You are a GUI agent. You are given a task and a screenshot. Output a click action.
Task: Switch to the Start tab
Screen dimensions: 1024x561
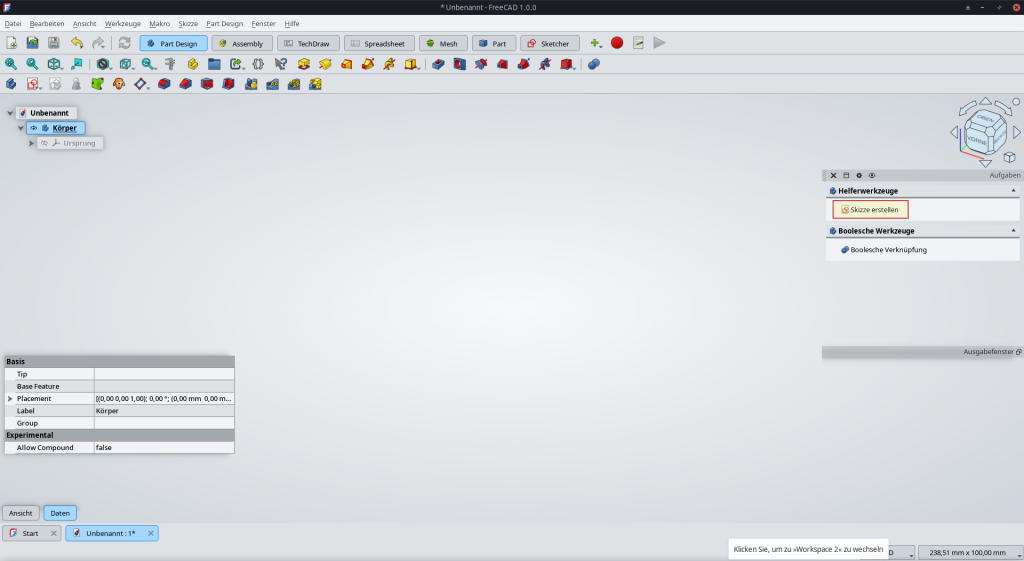click(x=30, y=533)
